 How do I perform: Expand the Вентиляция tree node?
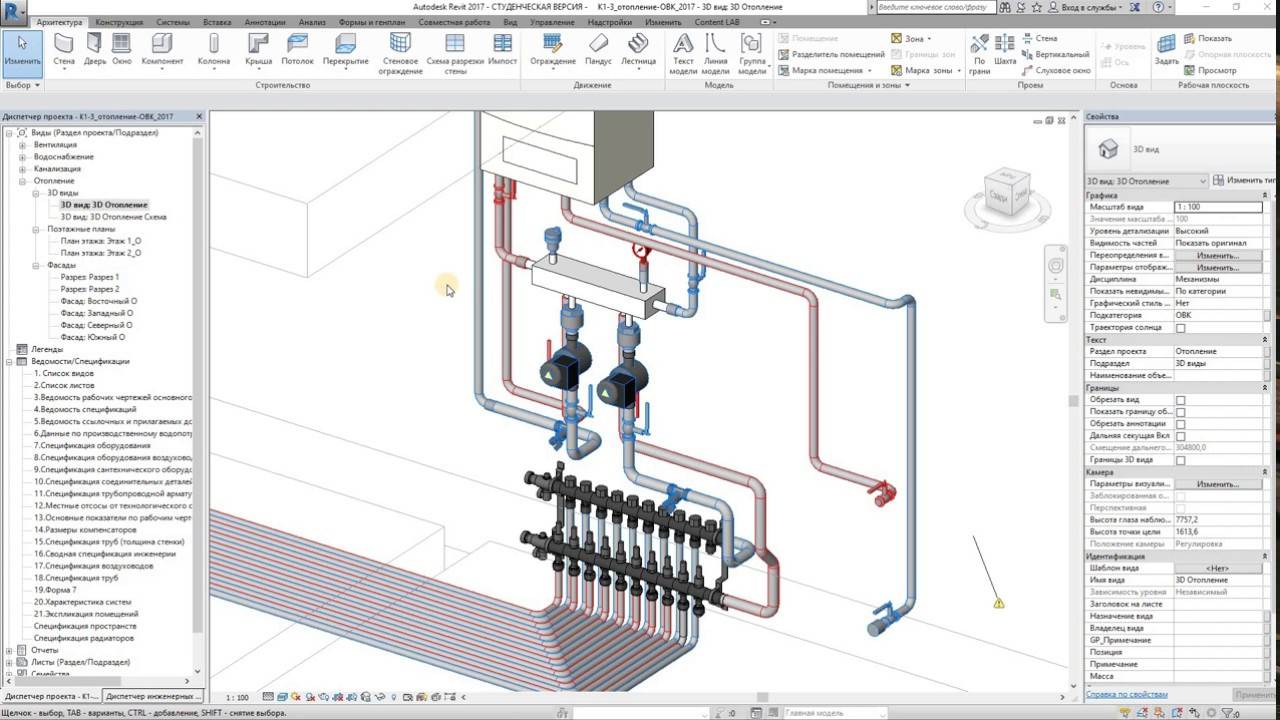point(23,145)
